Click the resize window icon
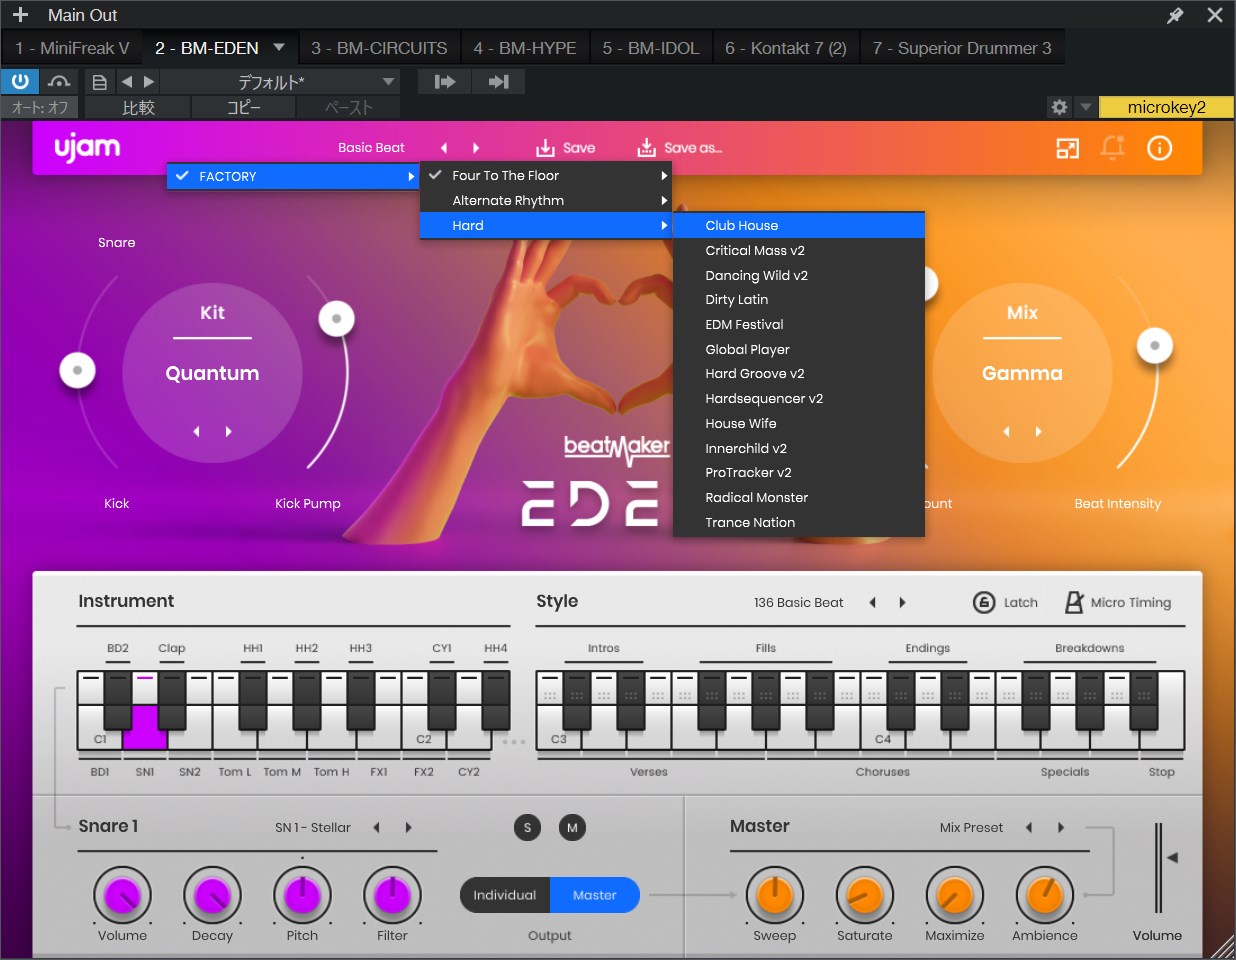The height and width of the screenshot is (960, 1236). (1067, 148)
